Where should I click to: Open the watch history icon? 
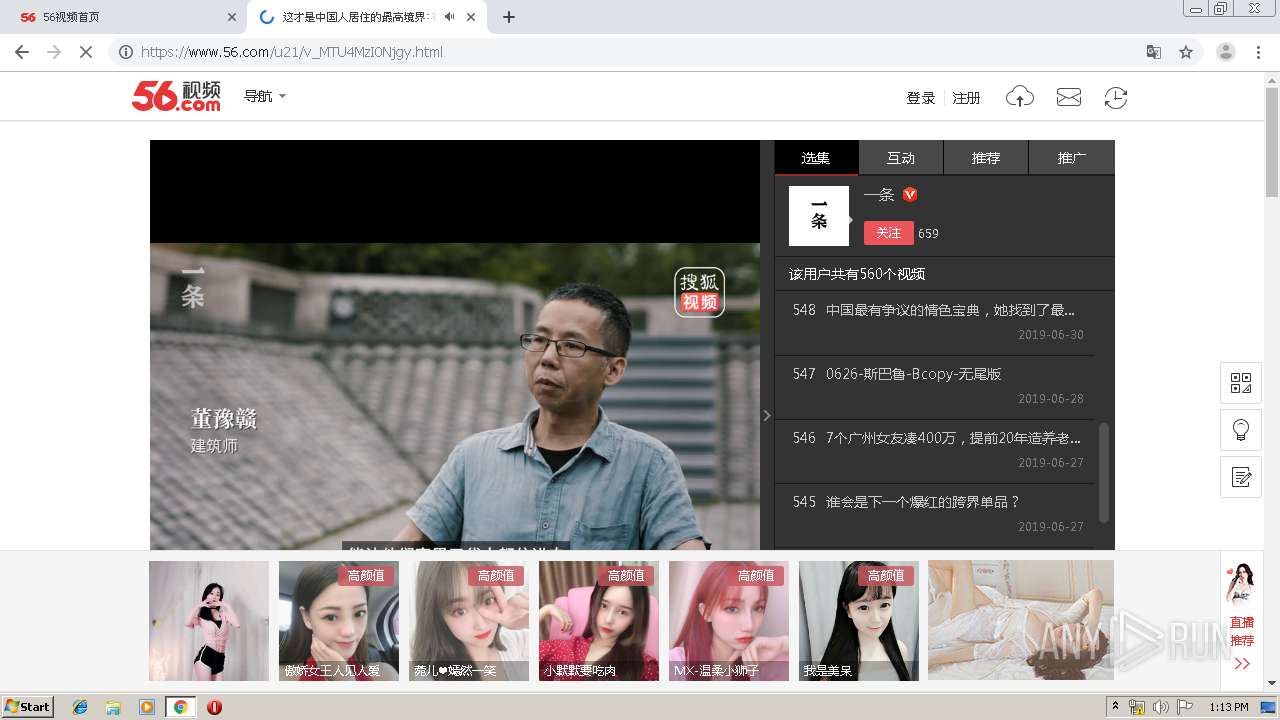(x=1116, y=97)
